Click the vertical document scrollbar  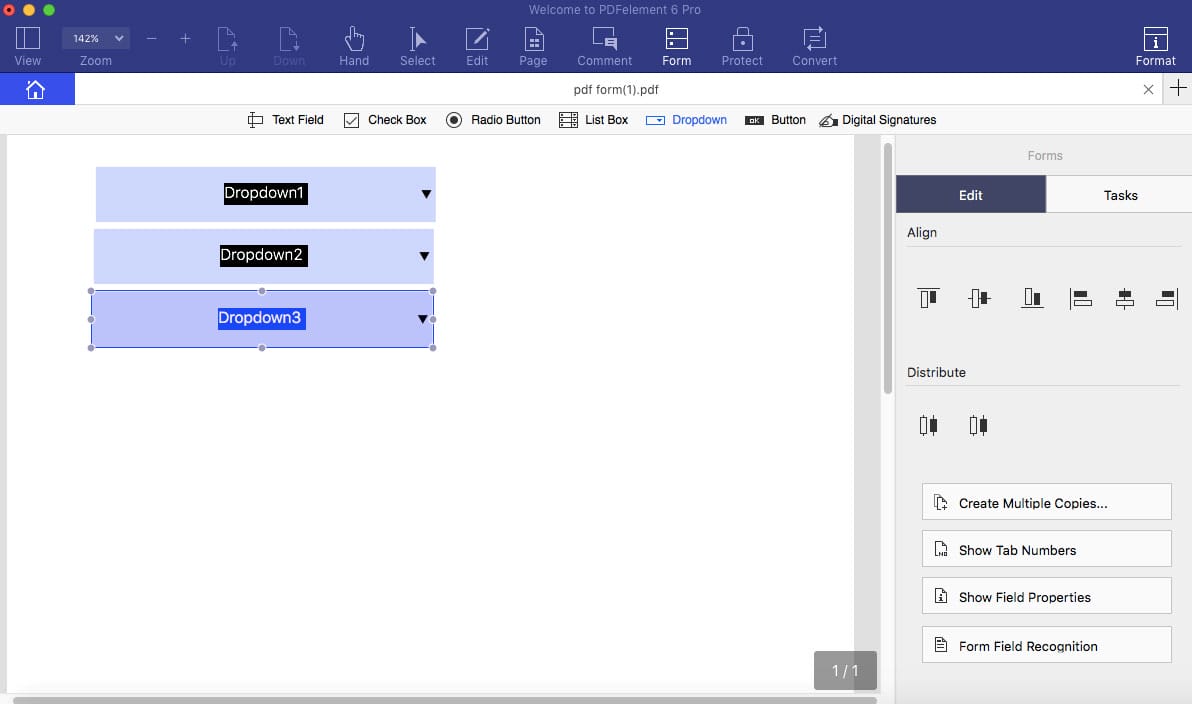887,270
